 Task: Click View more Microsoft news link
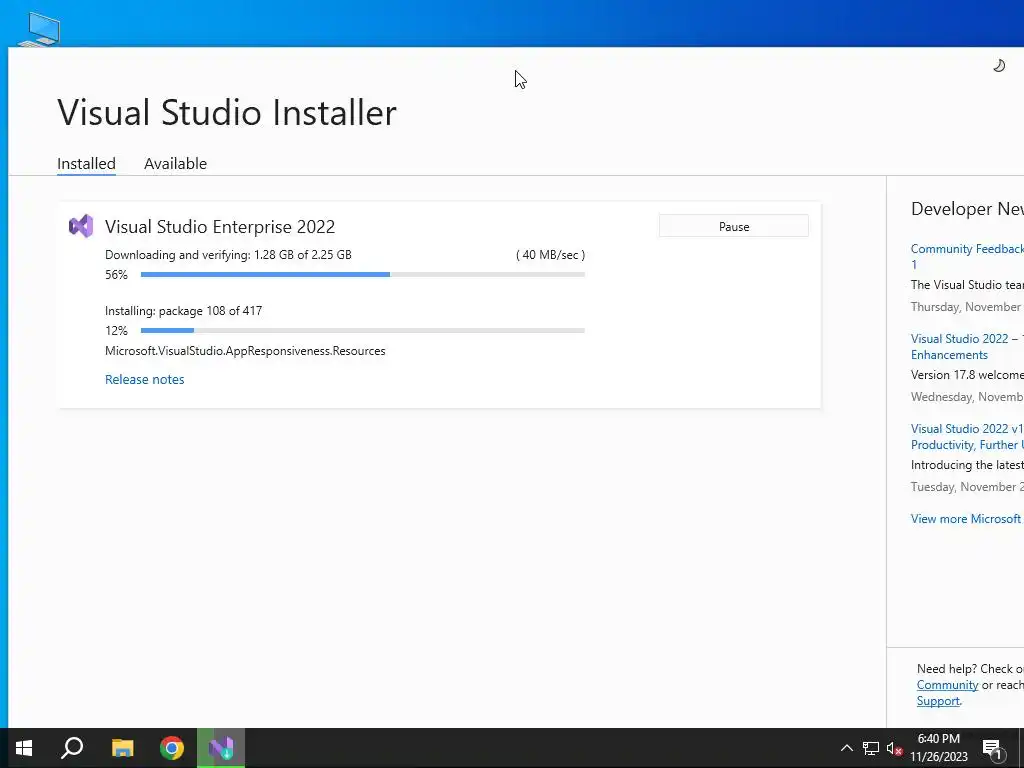(967, 519)
